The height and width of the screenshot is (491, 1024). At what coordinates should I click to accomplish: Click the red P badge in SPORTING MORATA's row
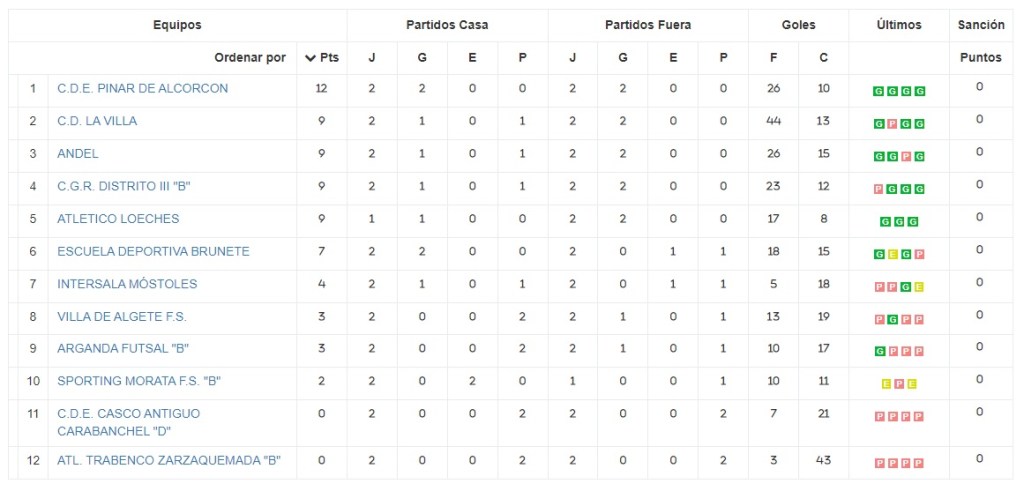pos(899,384)
